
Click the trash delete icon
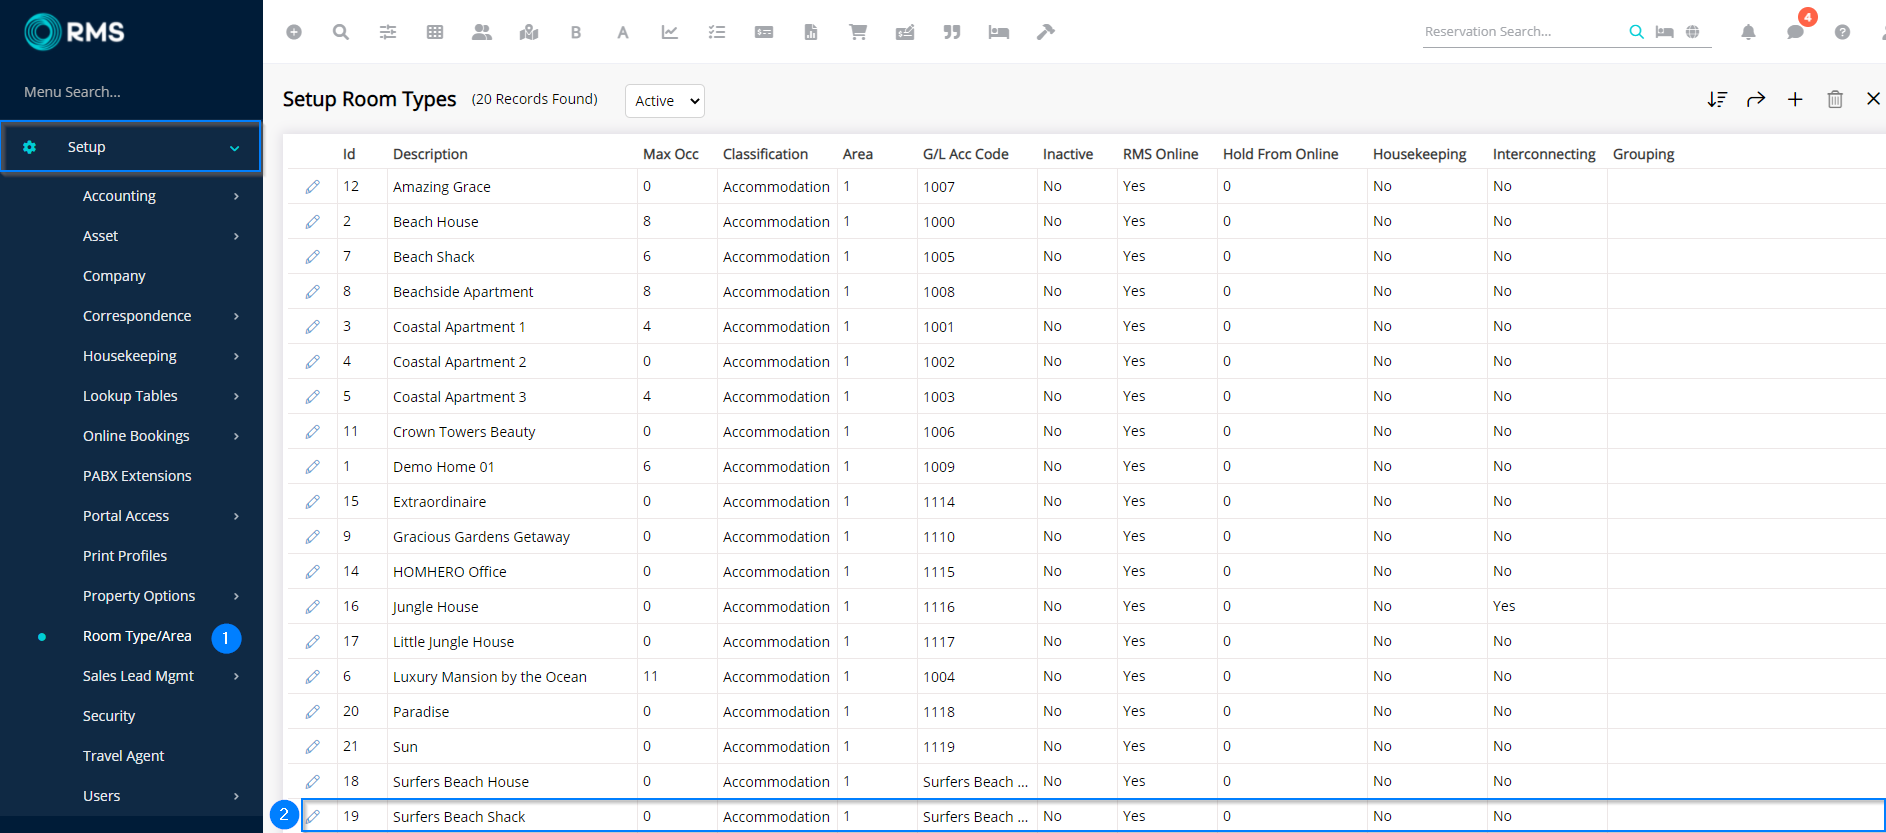pos(1834,99)
